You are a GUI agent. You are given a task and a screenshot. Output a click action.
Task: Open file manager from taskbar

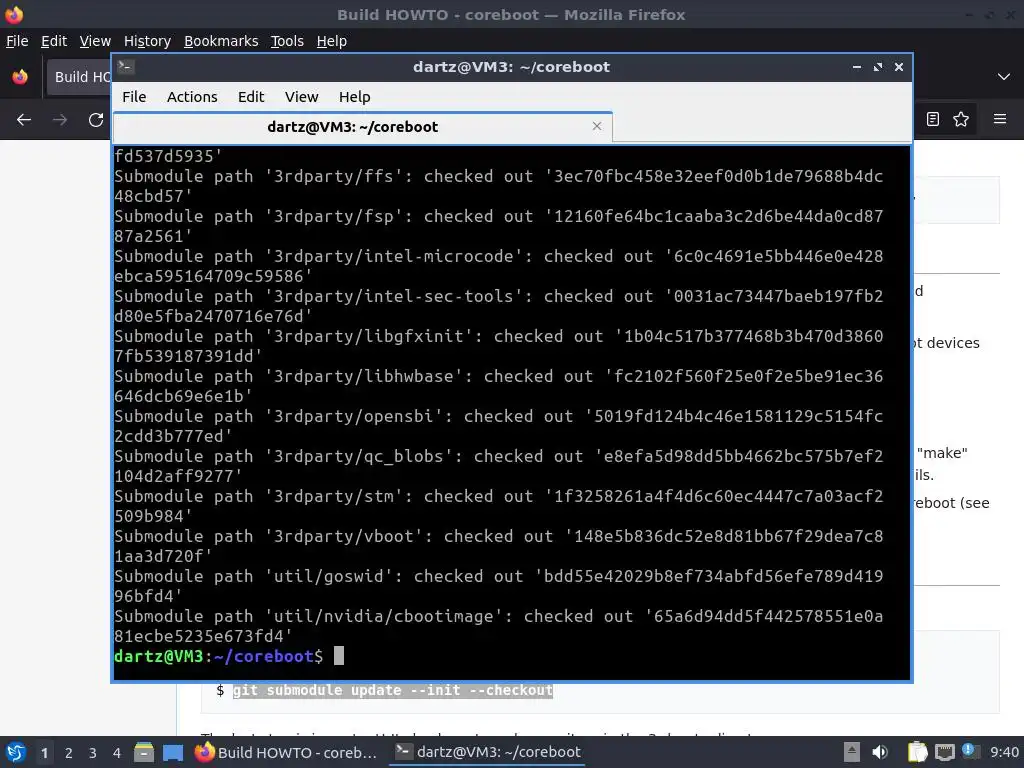[x=144, y=752]
